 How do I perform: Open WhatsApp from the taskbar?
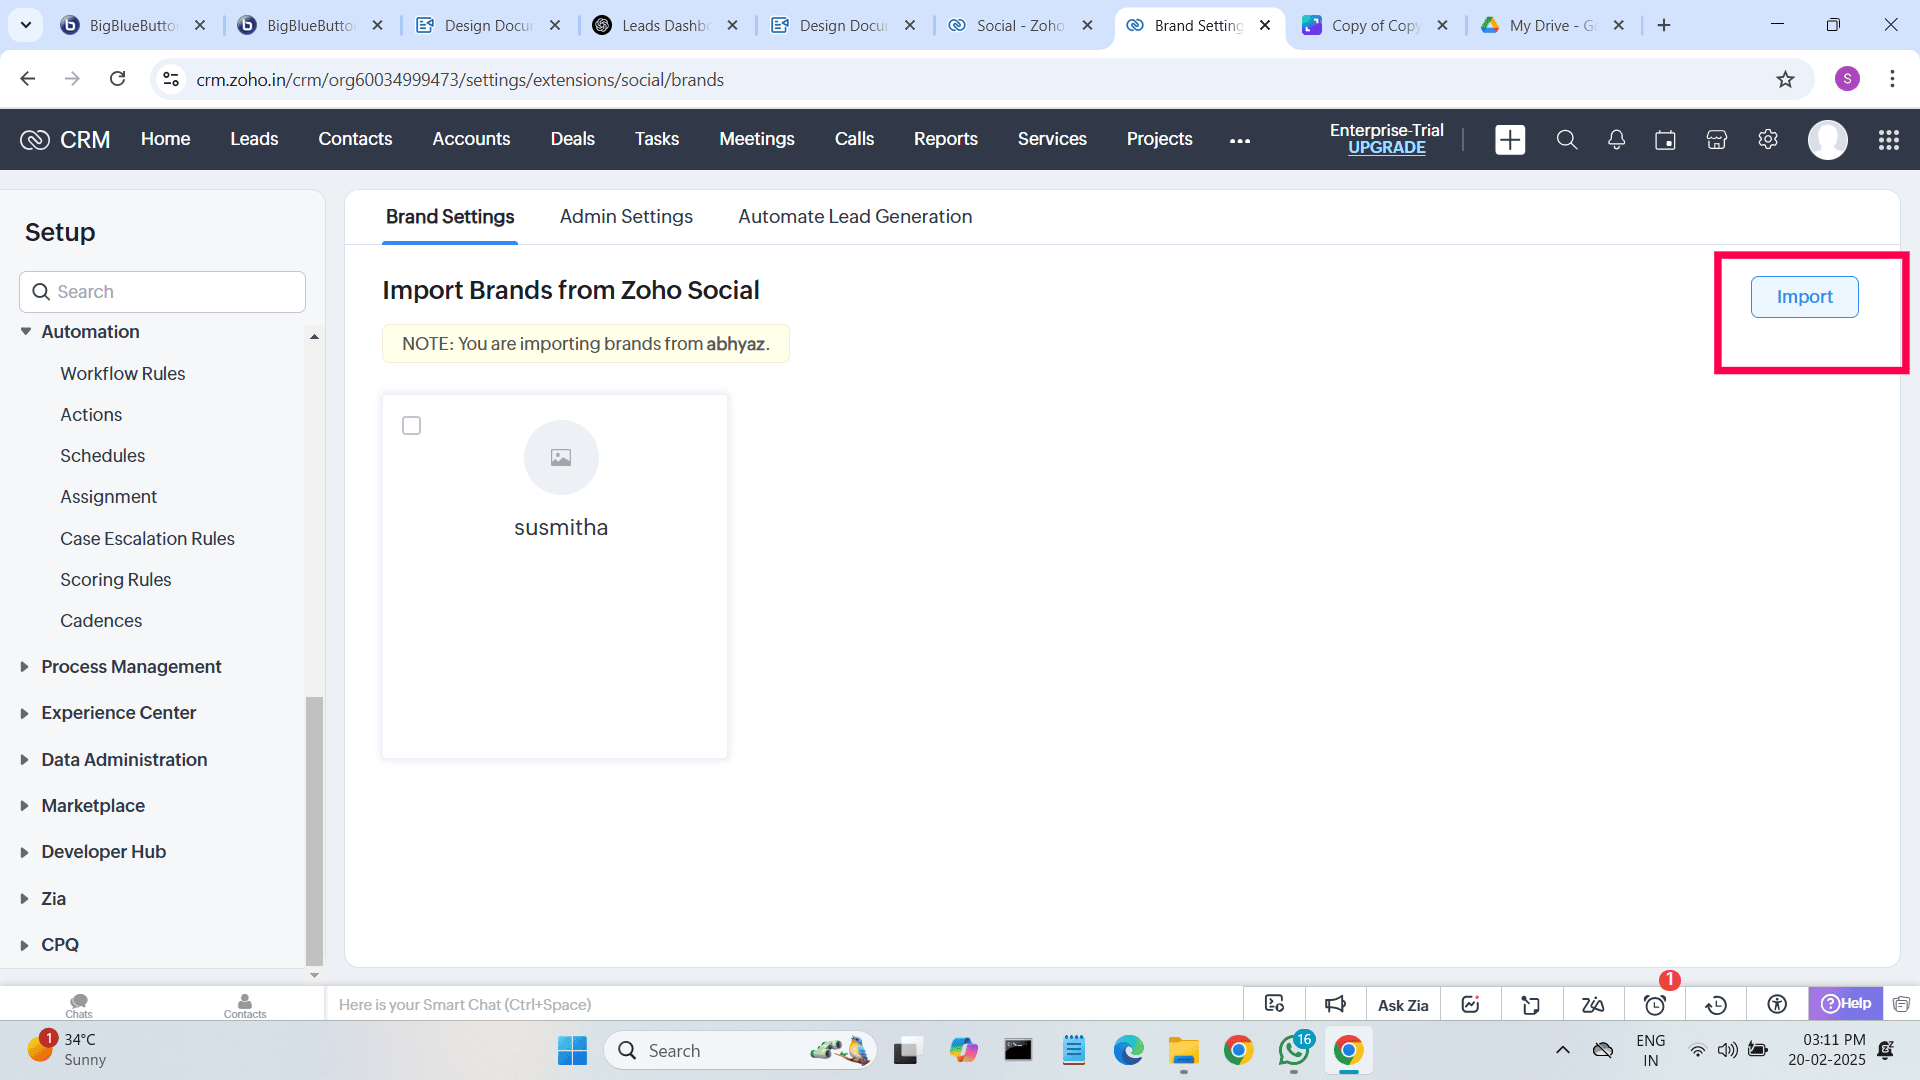click(1294, 1050)
